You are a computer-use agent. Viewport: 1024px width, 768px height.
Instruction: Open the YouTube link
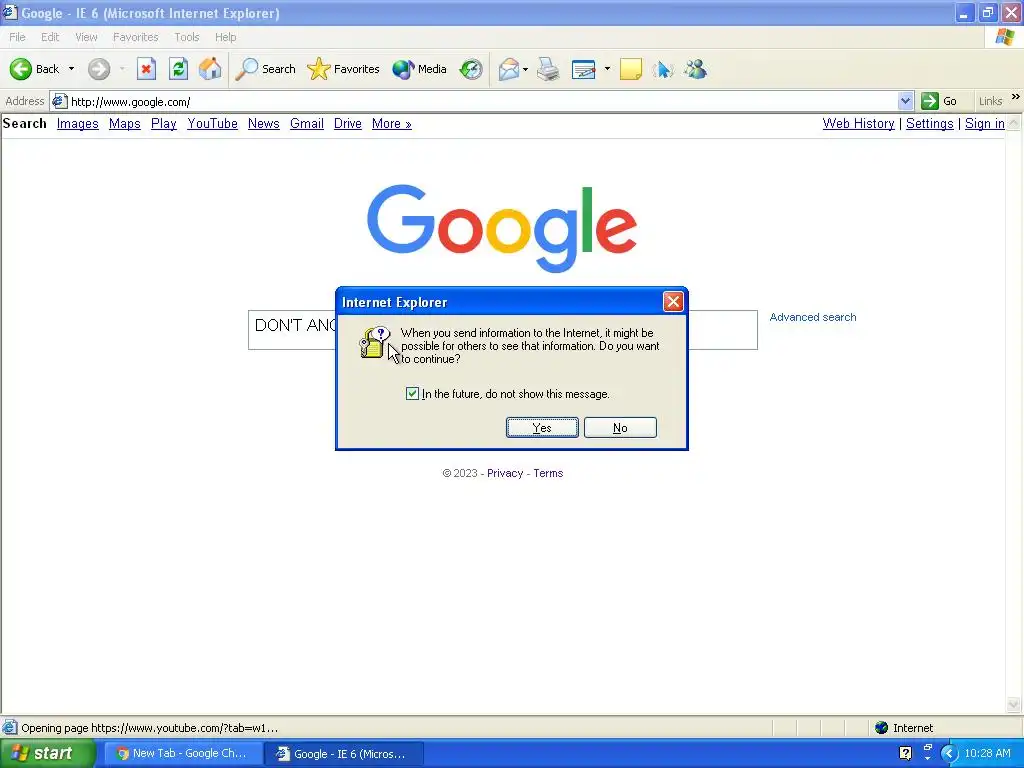(212, 123)
